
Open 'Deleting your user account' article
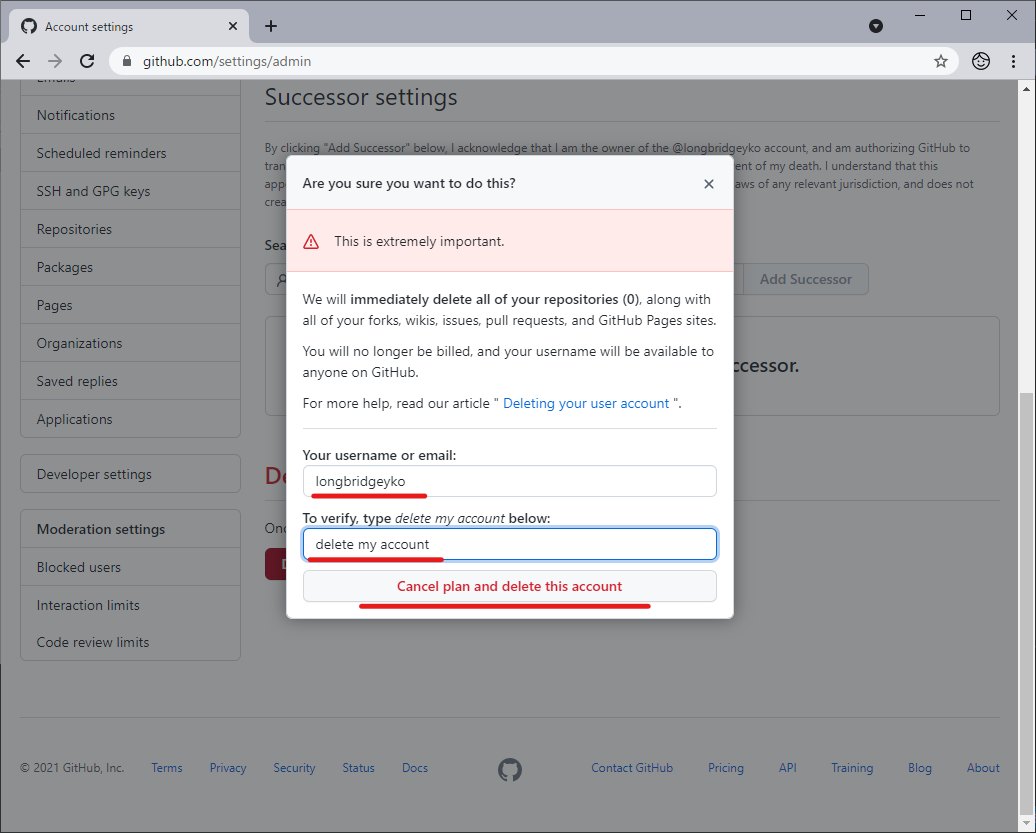586,403
